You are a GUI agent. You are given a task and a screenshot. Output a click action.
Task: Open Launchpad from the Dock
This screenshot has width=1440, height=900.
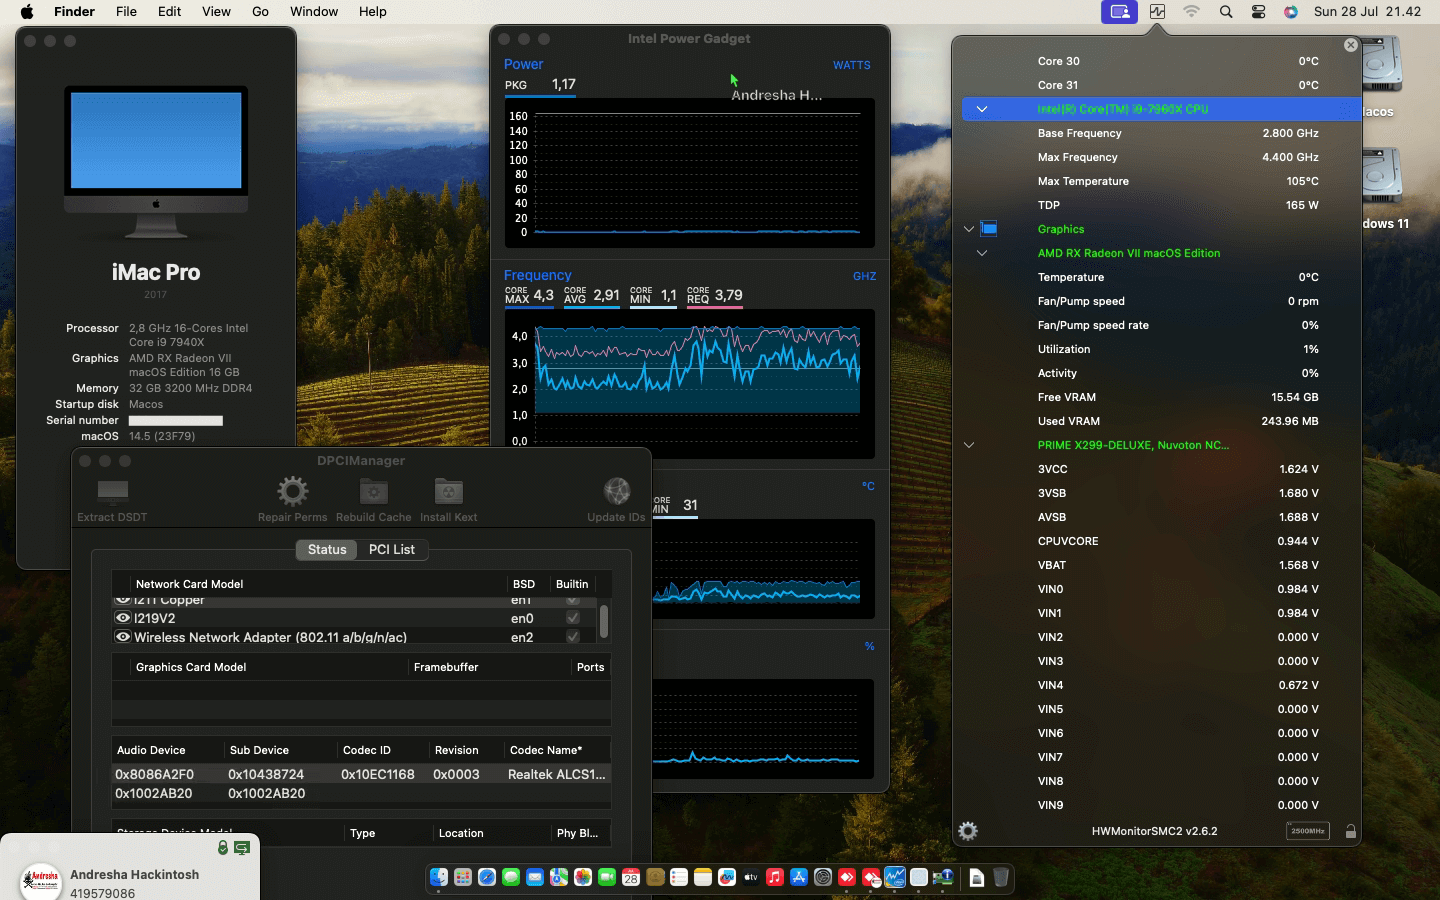tap(463, 877)
